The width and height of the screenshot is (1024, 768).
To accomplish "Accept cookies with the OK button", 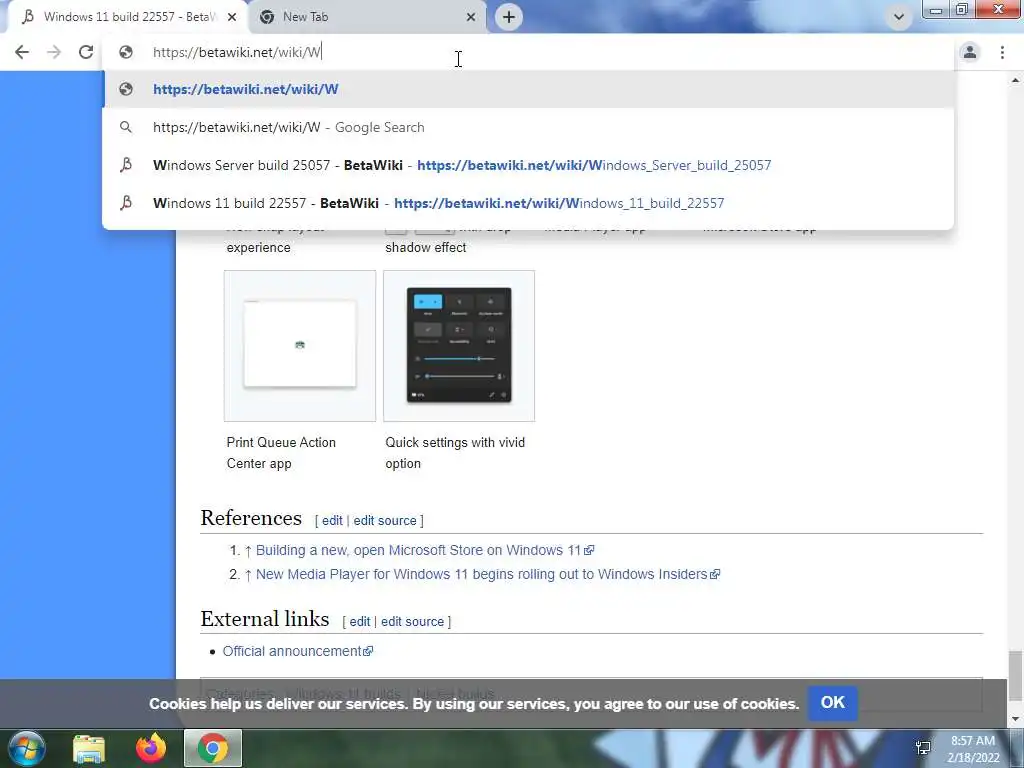I will tap(833, 703).
